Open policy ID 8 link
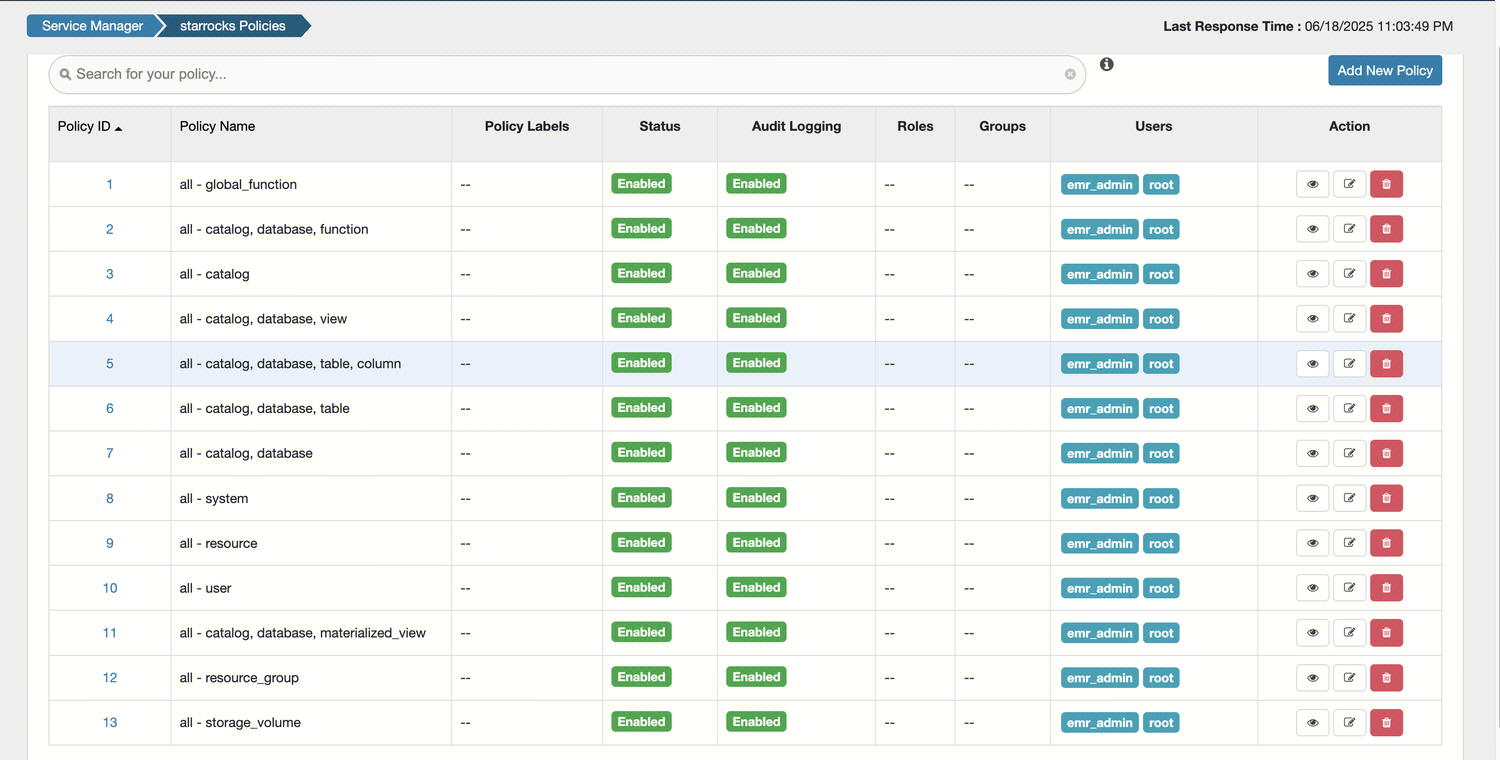1500x760 pixels. [110, 498]
